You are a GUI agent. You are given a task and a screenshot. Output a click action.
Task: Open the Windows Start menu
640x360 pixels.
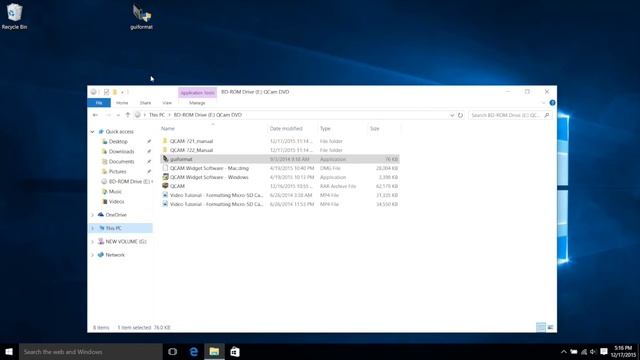9,352
